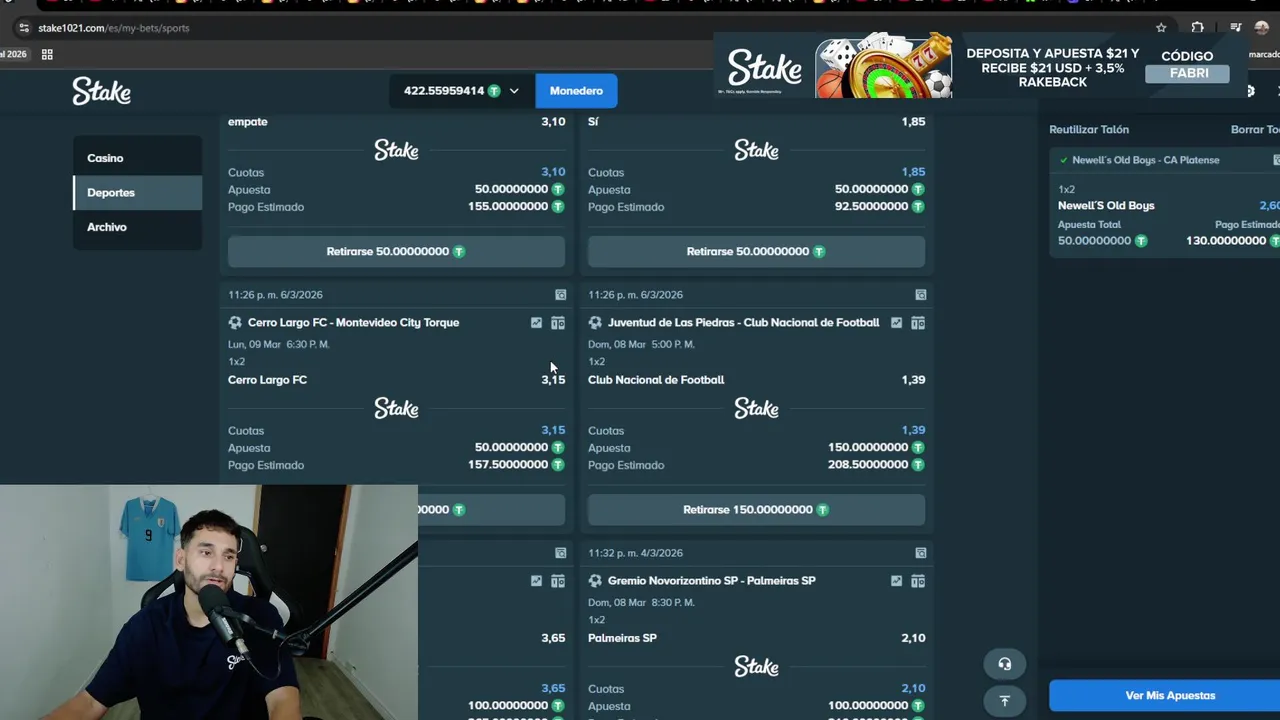1280x720 pixels.
Task: Open the scoreboard icon on Cerro Largo FC card
Action: pos(558,323)
